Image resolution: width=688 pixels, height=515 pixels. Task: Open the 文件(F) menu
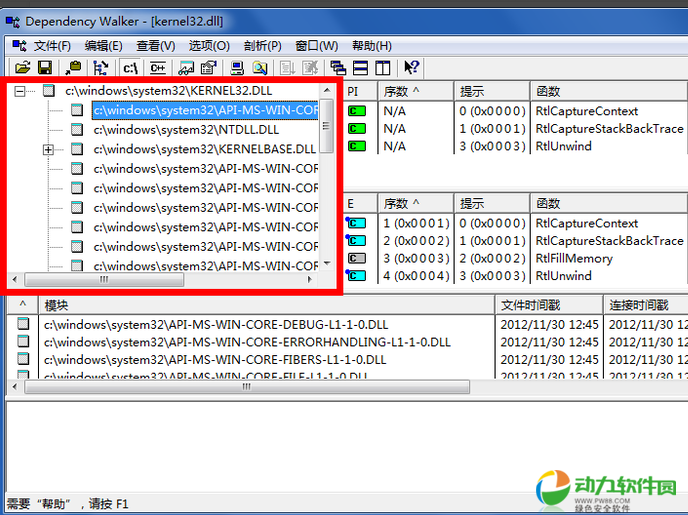pyautogui.click(x=52, y=46)
